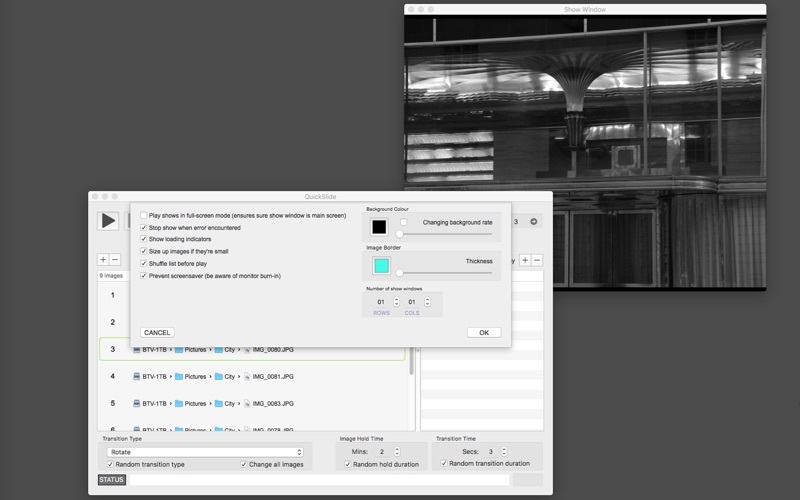Click the CANCEL button

click(157, 332)
